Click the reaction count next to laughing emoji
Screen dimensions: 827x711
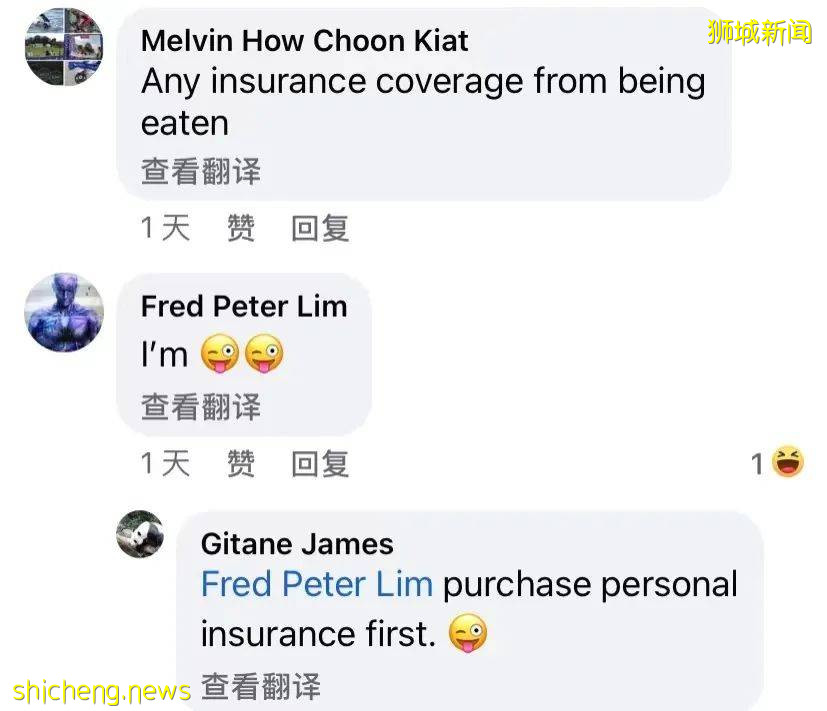757,464
